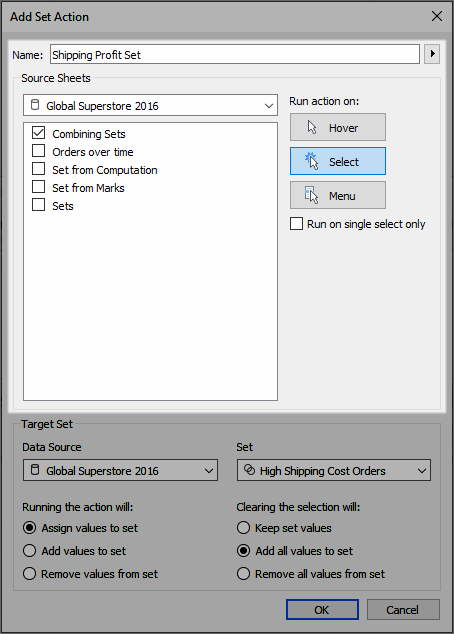Confirm with the OK button
Screen dimensions: 454x634
tap(322, 609)
